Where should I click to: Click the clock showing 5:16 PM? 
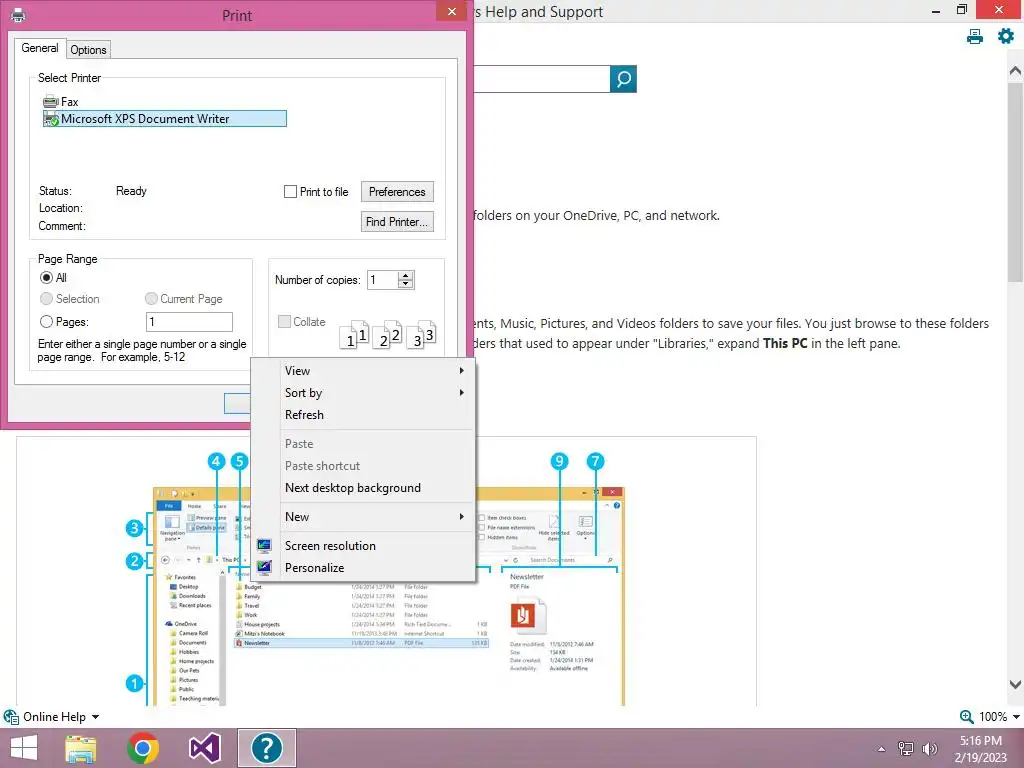980,741
